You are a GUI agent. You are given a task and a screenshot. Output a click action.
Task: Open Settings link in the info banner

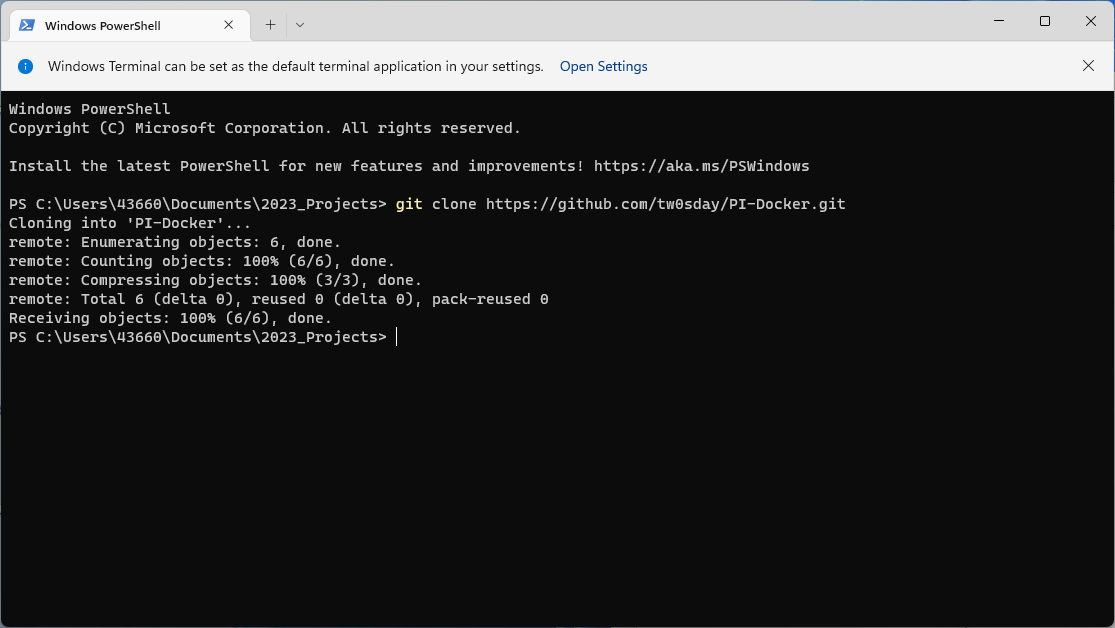point(603,66)
